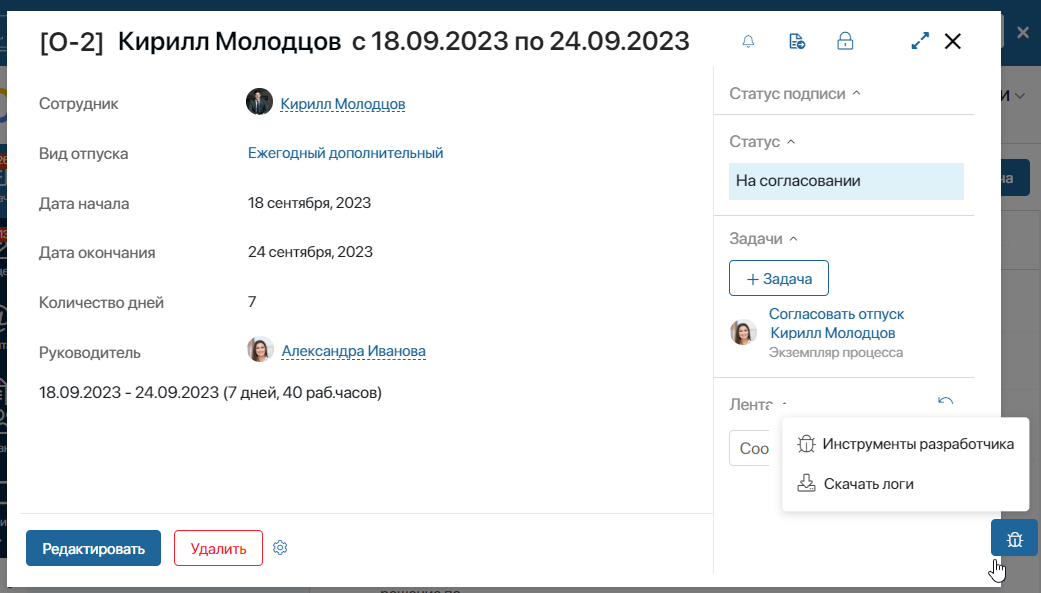Screen dimensions: 1041x593
Task: Click the padlock access icon
Action: point(844,41)
